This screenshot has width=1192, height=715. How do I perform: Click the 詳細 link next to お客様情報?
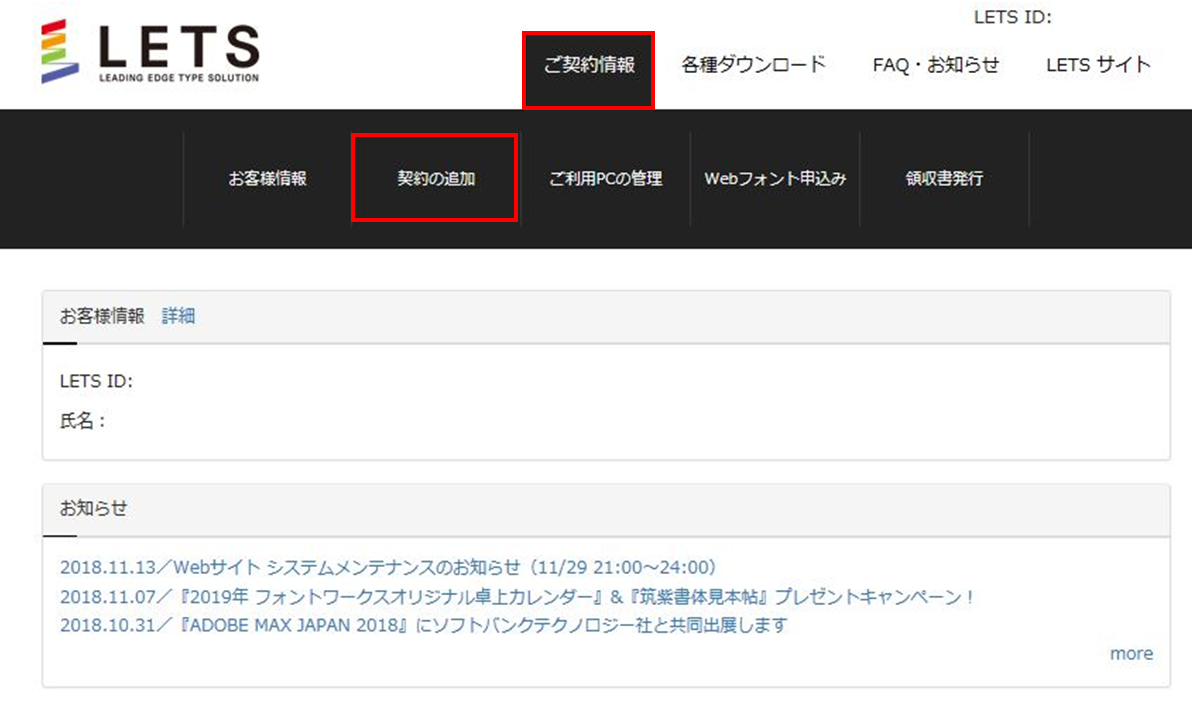click(178, 315)
